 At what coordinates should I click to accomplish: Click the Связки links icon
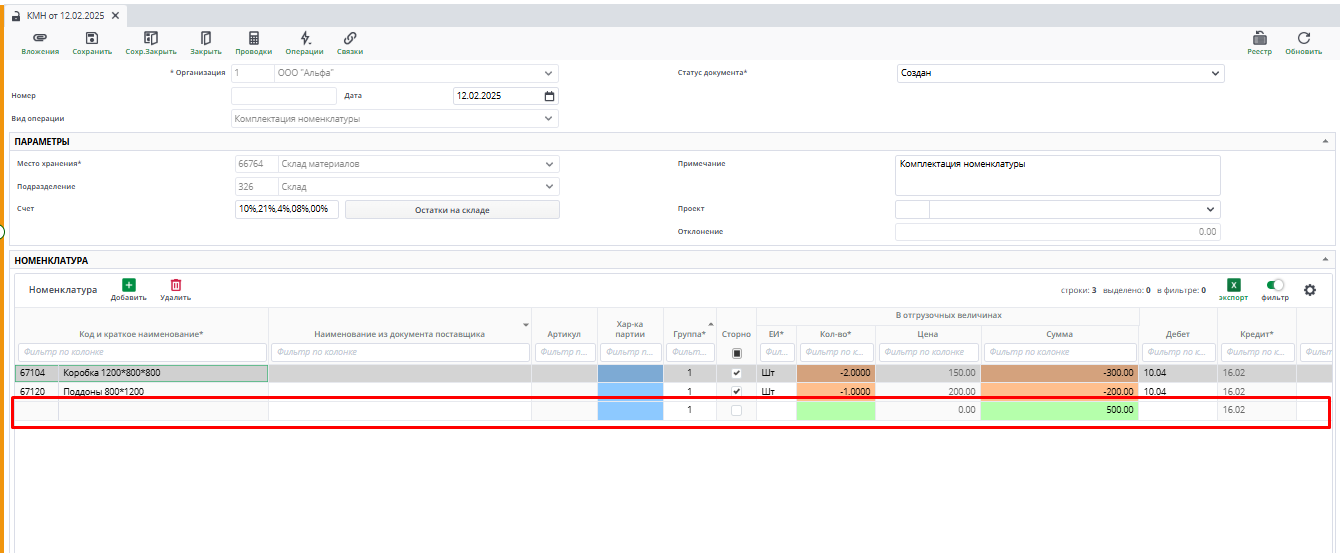click(x=350, y=38)
